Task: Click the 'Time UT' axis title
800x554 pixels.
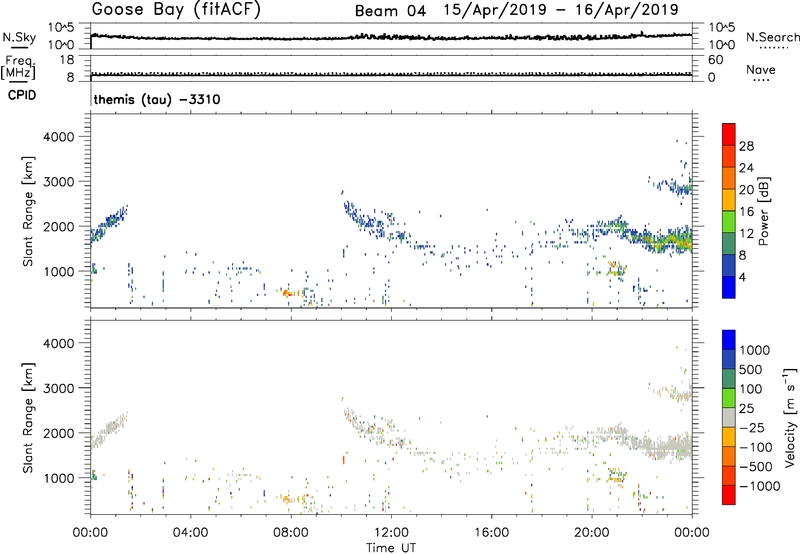Action: (x=391, y=547)
